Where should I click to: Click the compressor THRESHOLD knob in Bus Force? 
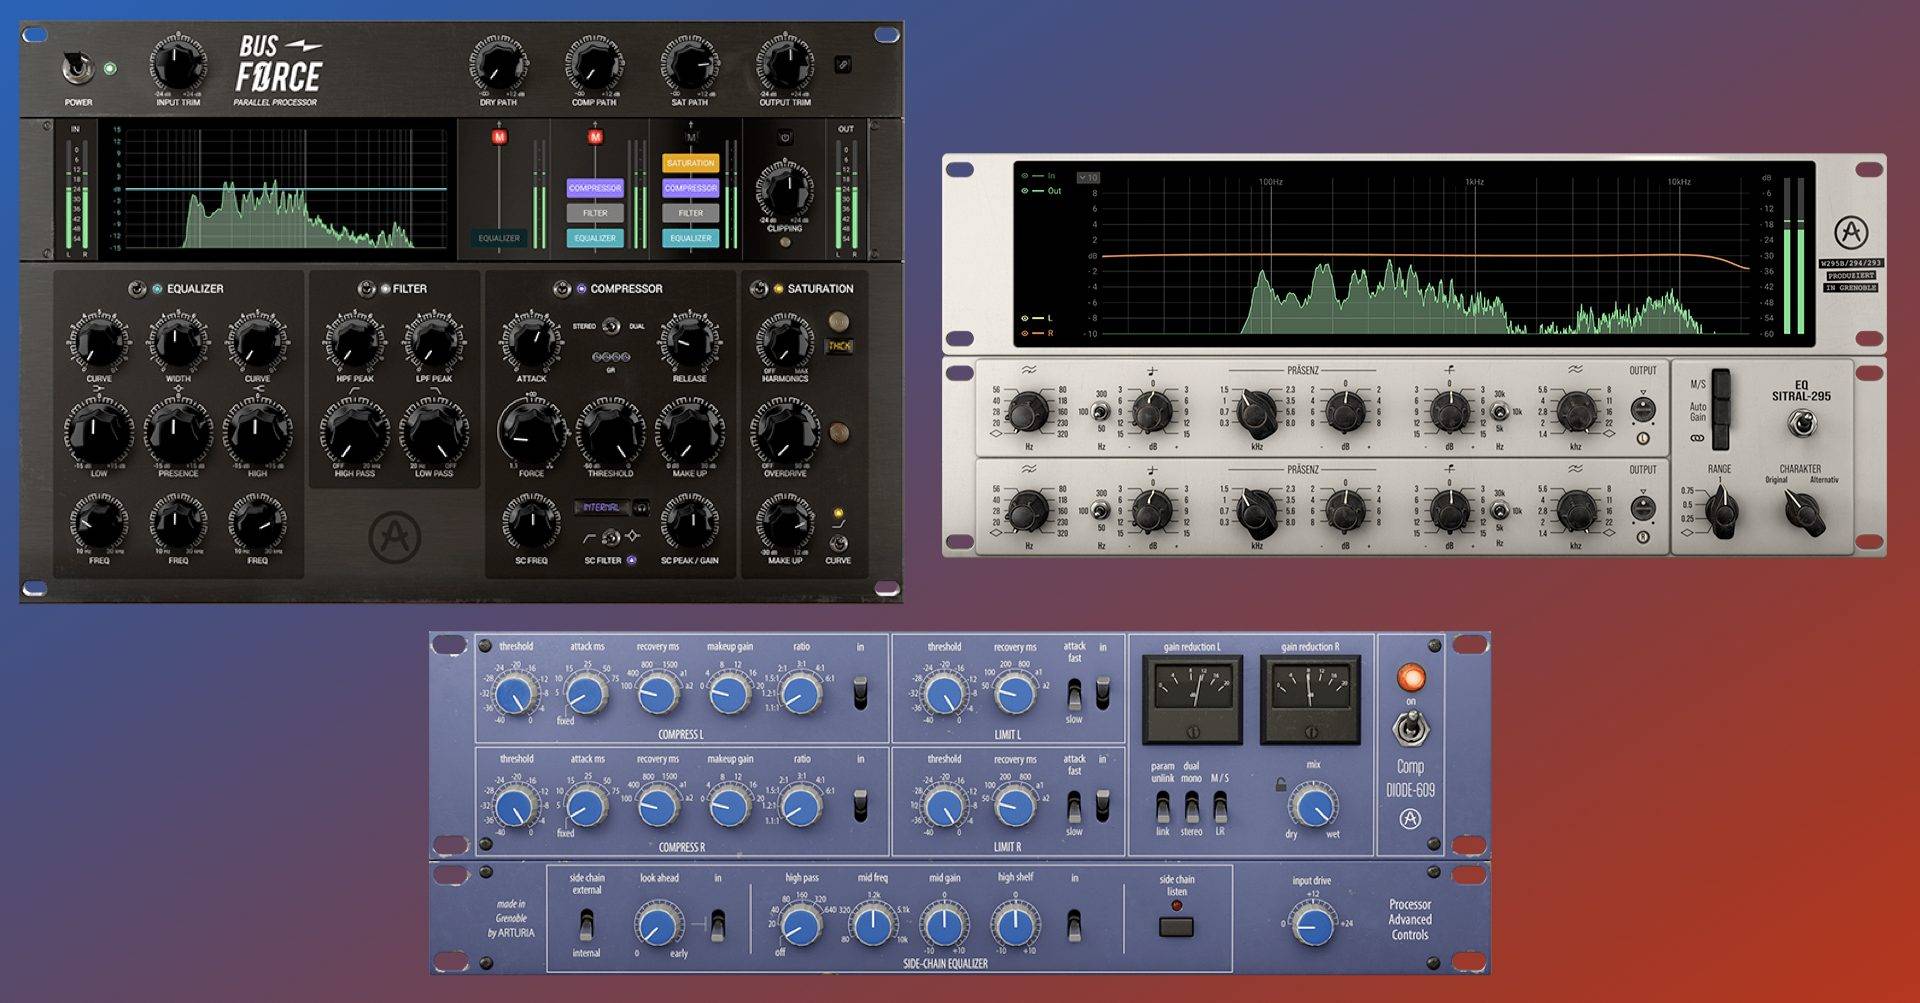point(610,432)
